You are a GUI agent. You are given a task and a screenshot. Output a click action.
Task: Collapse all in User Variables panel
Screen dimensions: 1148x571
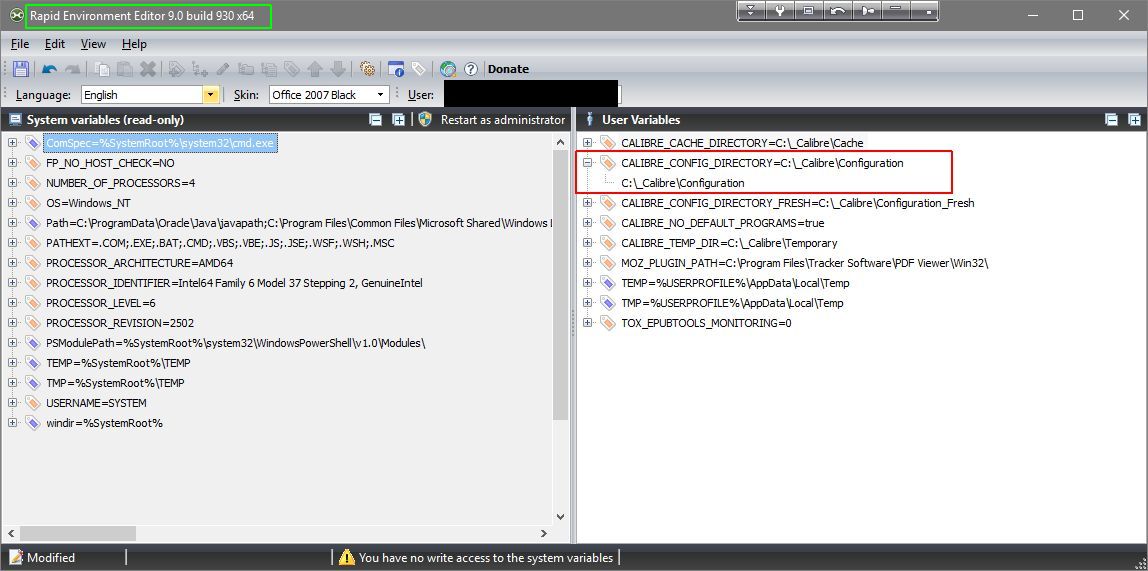pos(1111,119)
